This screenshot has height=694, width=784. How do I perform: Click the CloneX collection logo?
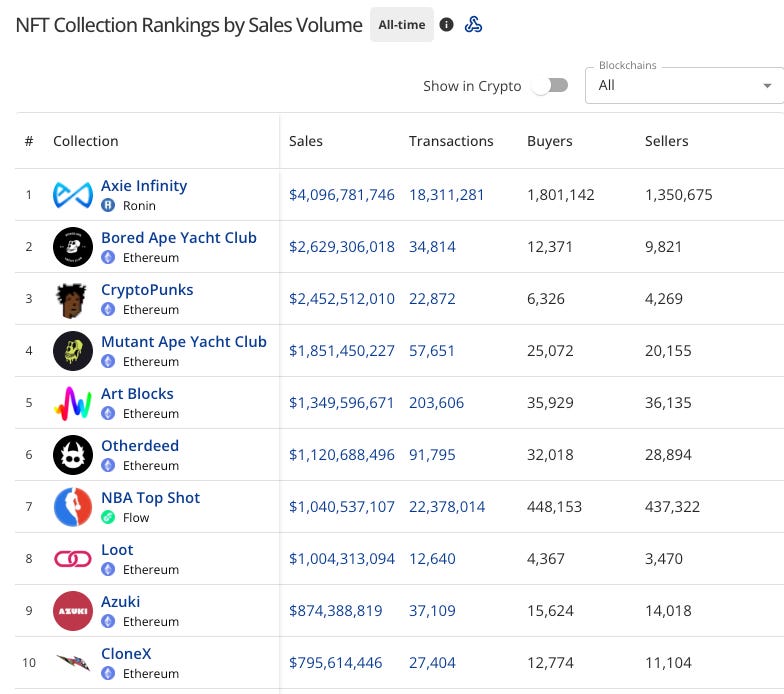(x=73, y=662)
